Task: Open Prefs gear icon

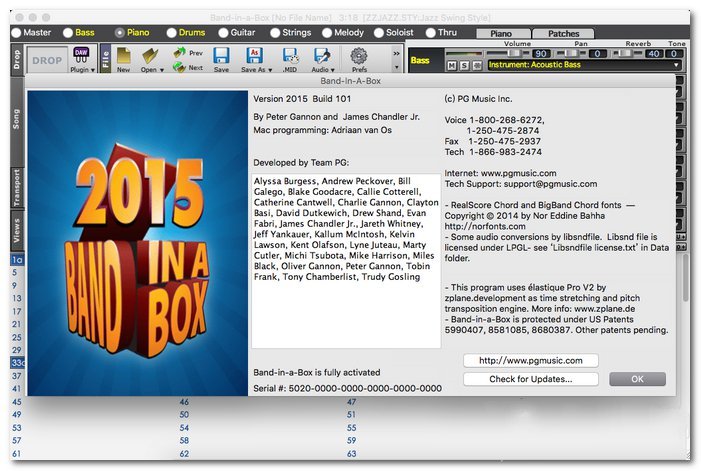Action: pyautogui.click(x=359, y=56)
